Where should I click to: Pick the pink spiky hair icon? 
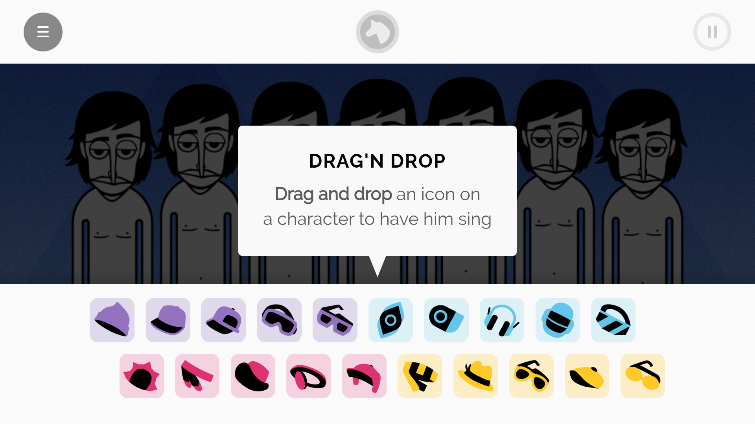pyautogui.click(x=142, y=376)
